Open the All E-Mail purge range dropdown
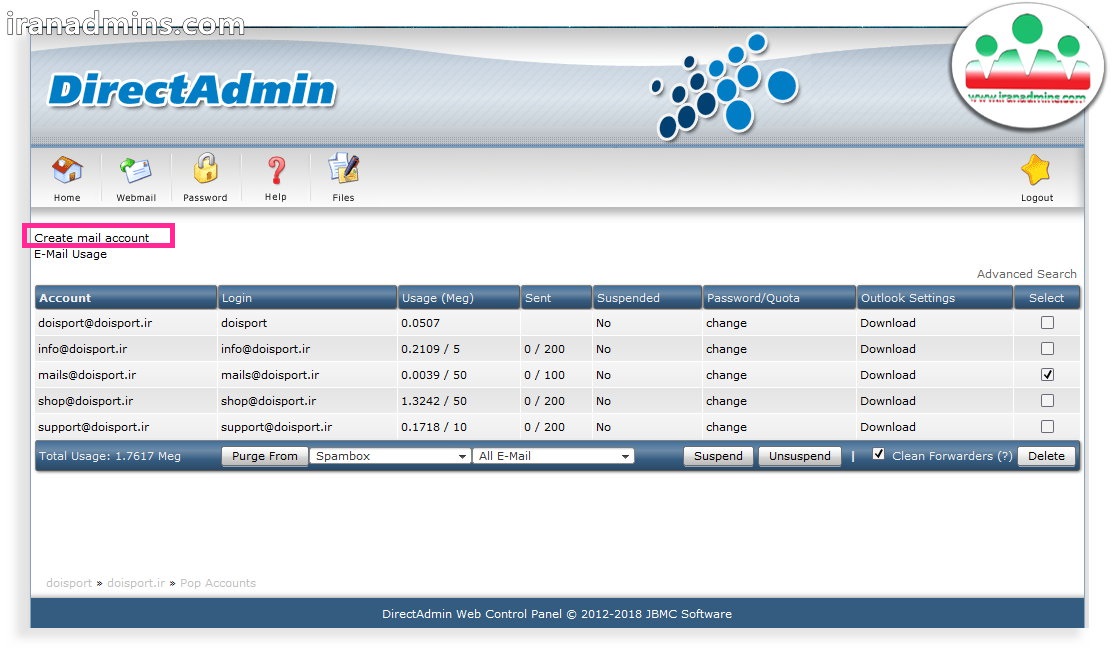1115x654 pixels. tap(553, 456)
